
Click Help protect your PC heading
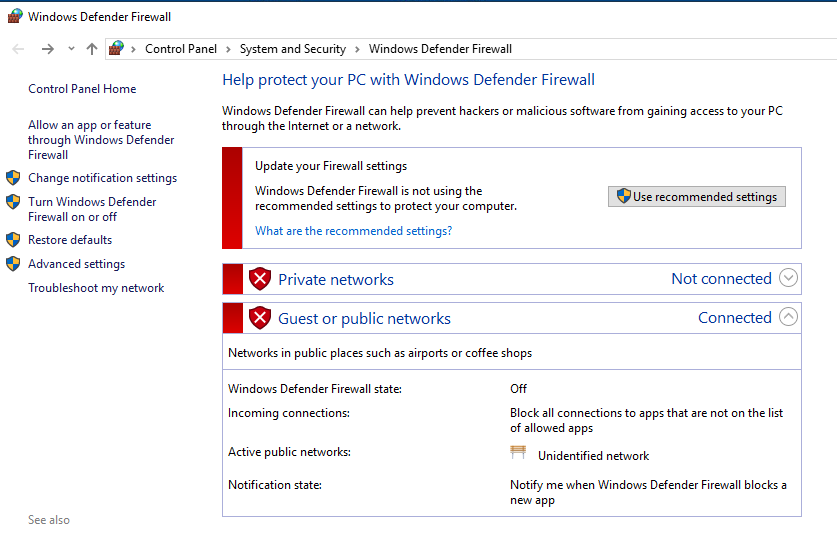point(408,80)
